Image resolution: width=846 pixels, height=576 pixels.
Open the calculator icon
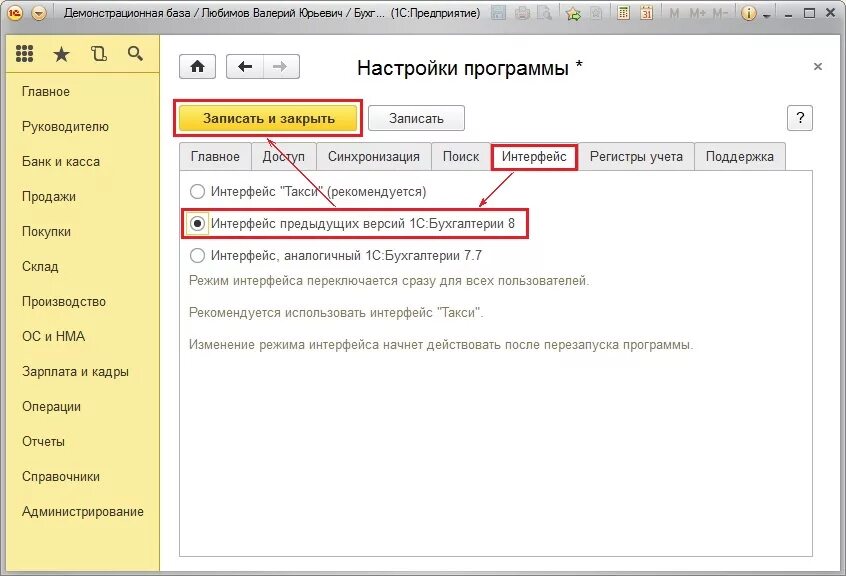623,13
